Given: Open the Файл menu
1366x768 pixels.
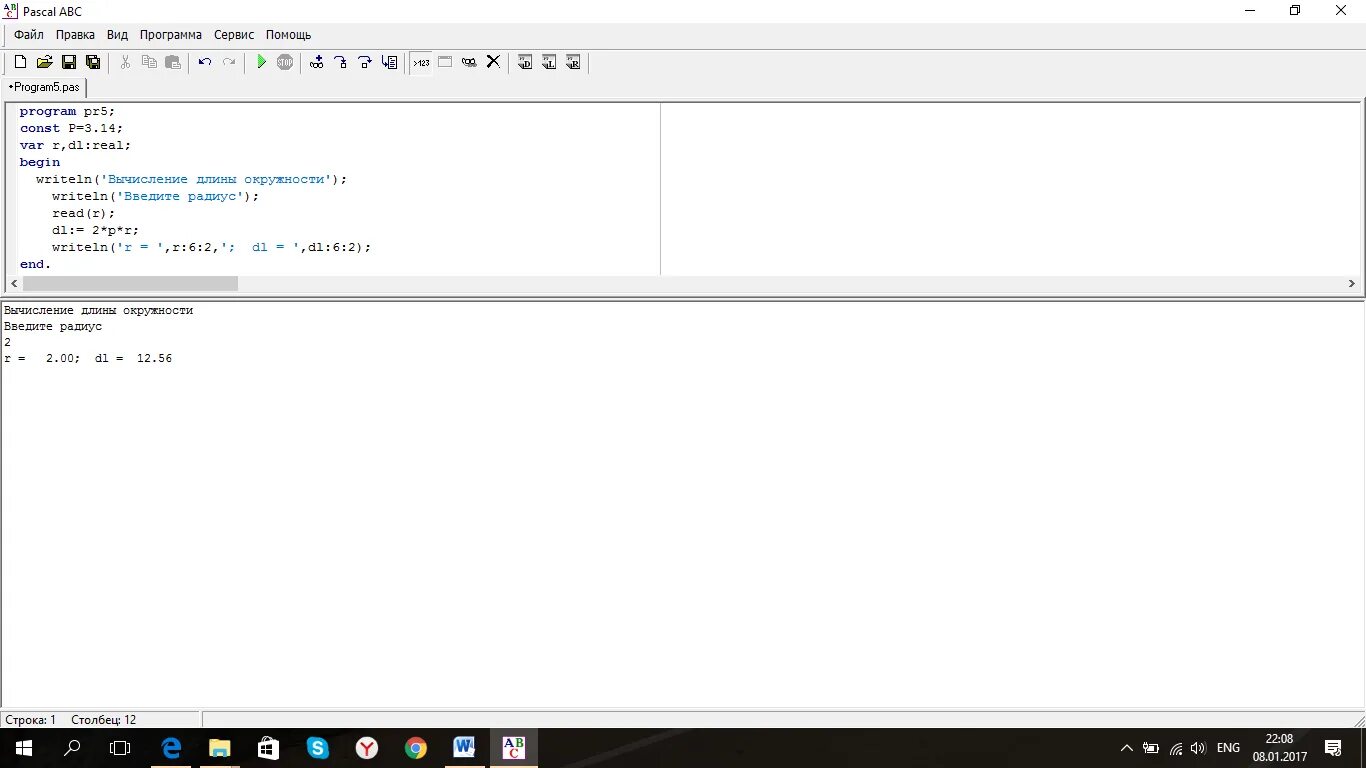Looking at the screenshot, I should [29, 35].
